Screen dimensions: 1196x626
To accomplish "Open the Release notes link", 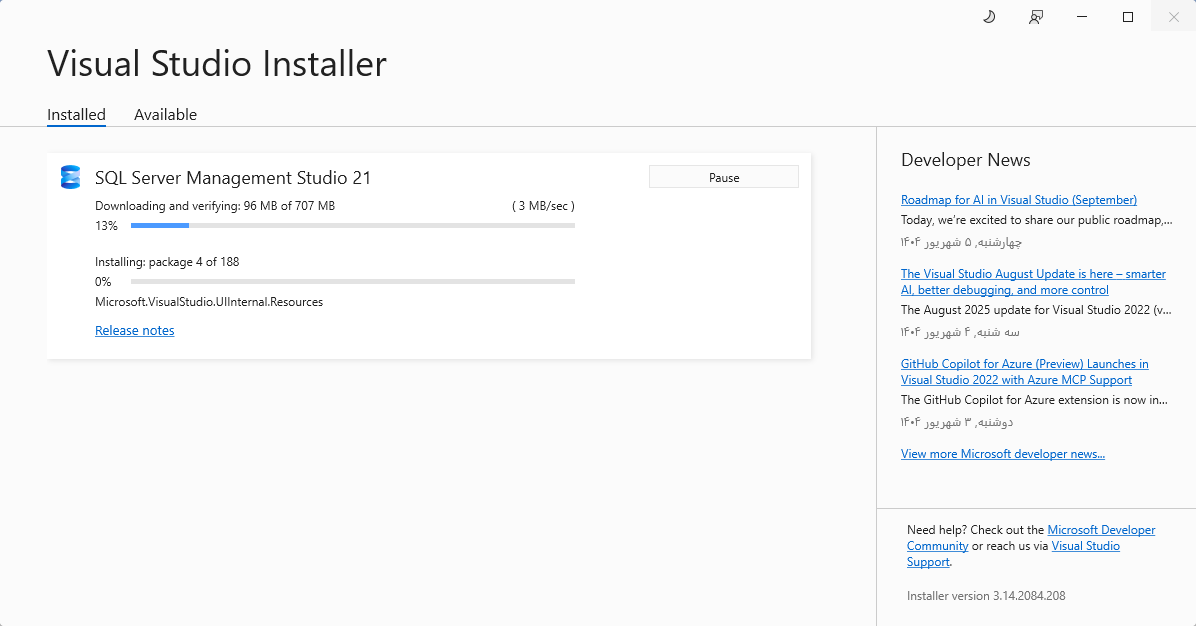I will (134, 330).
